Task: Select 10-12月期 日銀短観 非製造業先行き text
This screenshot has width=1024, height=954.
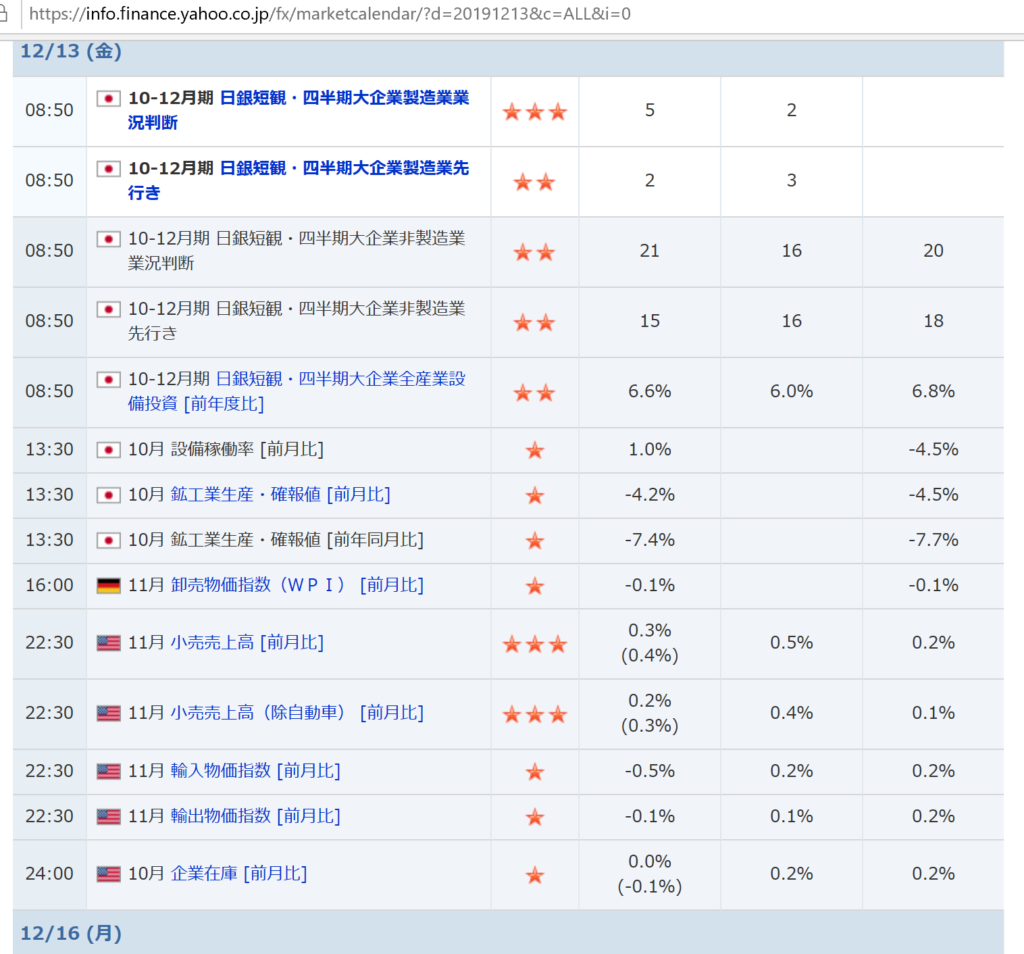Action: pos(296,321)
